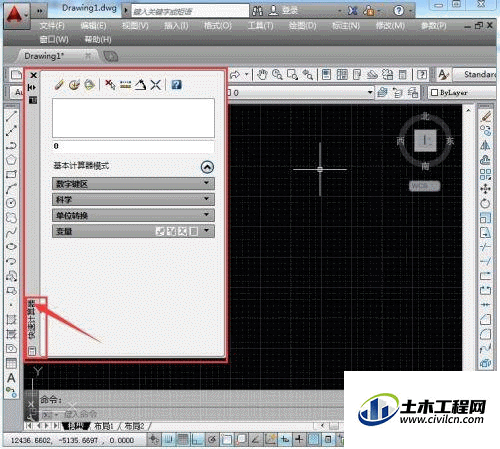Close the QuickCalc palette with its X
The width and height of the screenshot is (500, 449).
click(x=33, y=75)
